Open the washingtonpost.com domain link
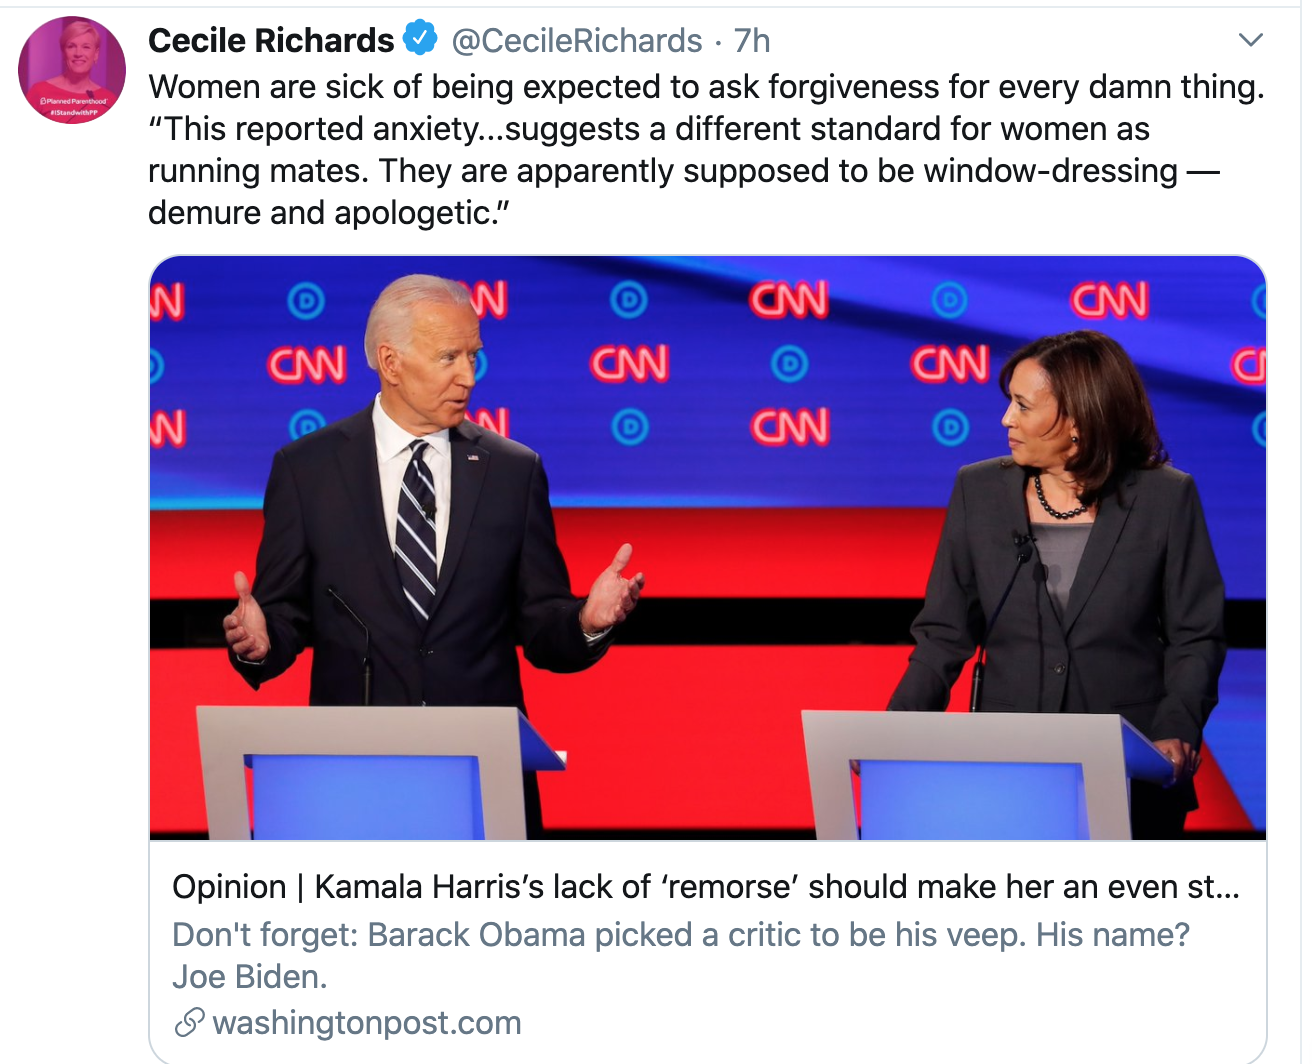The height and width of the screenshot is (1064, 1312). (x=367, y=1023)
